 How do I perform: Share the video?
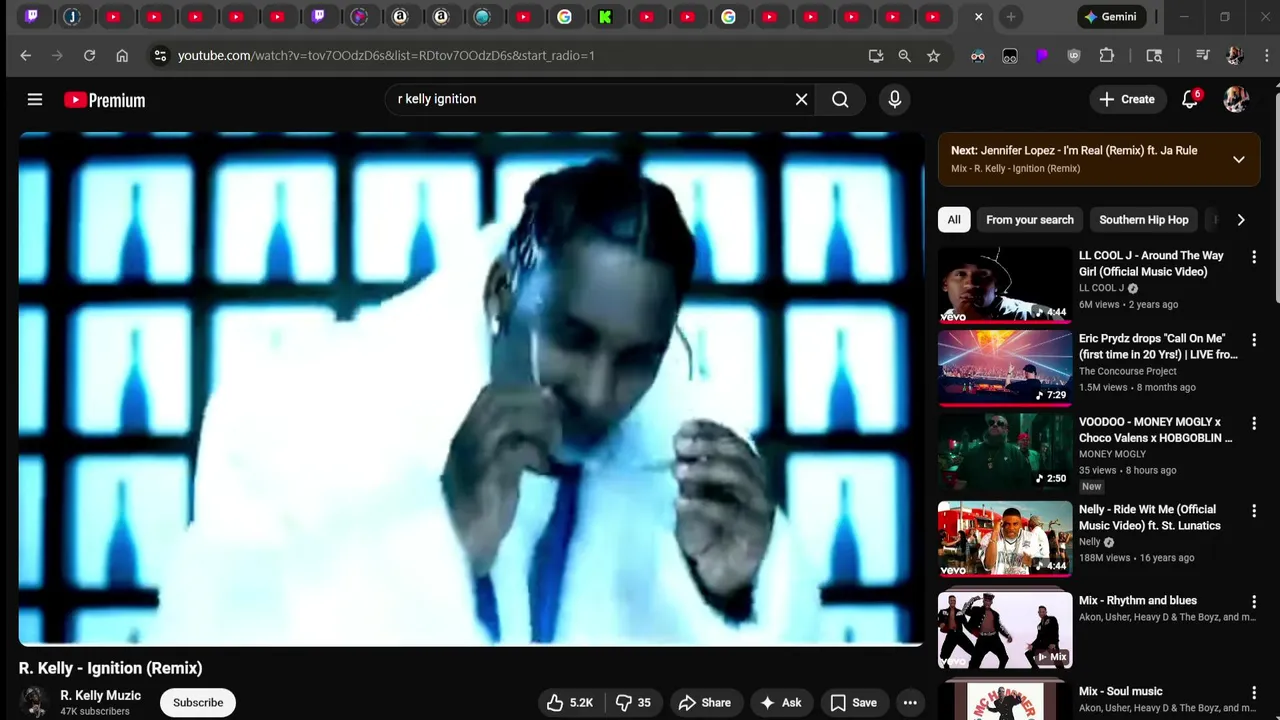pos(705,702)
